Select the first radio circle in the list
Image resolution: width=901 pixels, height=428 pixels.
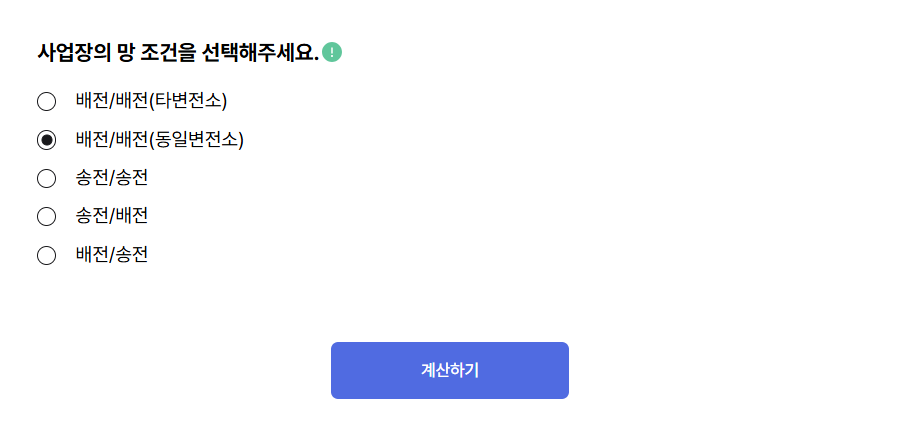point(46,101)
